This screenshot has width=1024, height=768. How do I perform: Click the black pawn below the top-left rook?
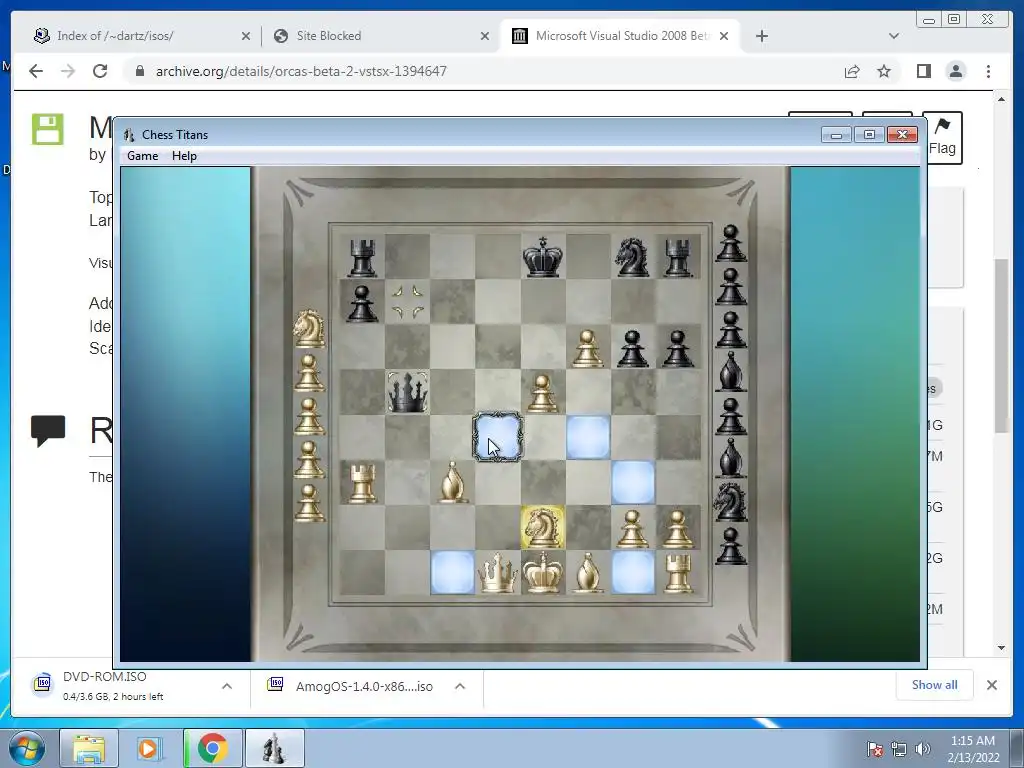(x=362, y=302)
